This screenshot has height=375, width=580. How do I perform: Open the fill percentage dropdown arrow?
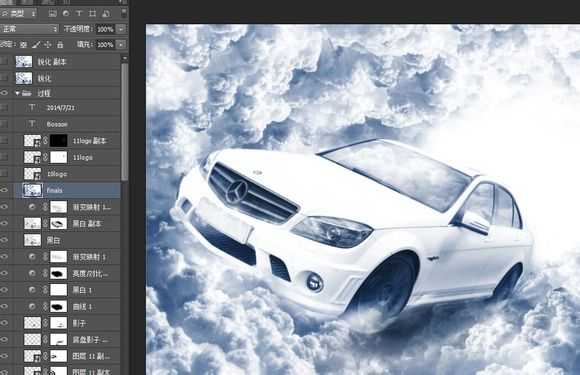click(x=121, y=45)
